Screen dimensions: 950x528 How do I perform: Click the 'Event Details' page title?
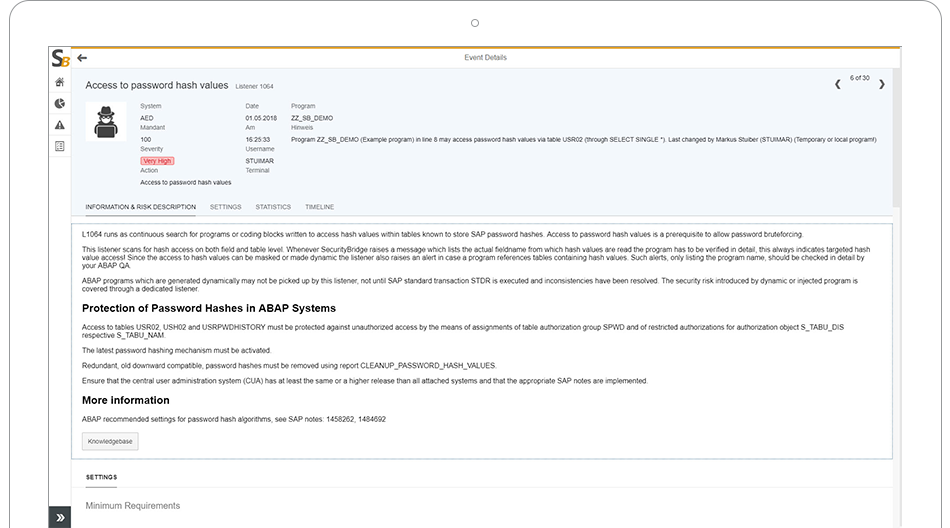[x=485, y=58]
